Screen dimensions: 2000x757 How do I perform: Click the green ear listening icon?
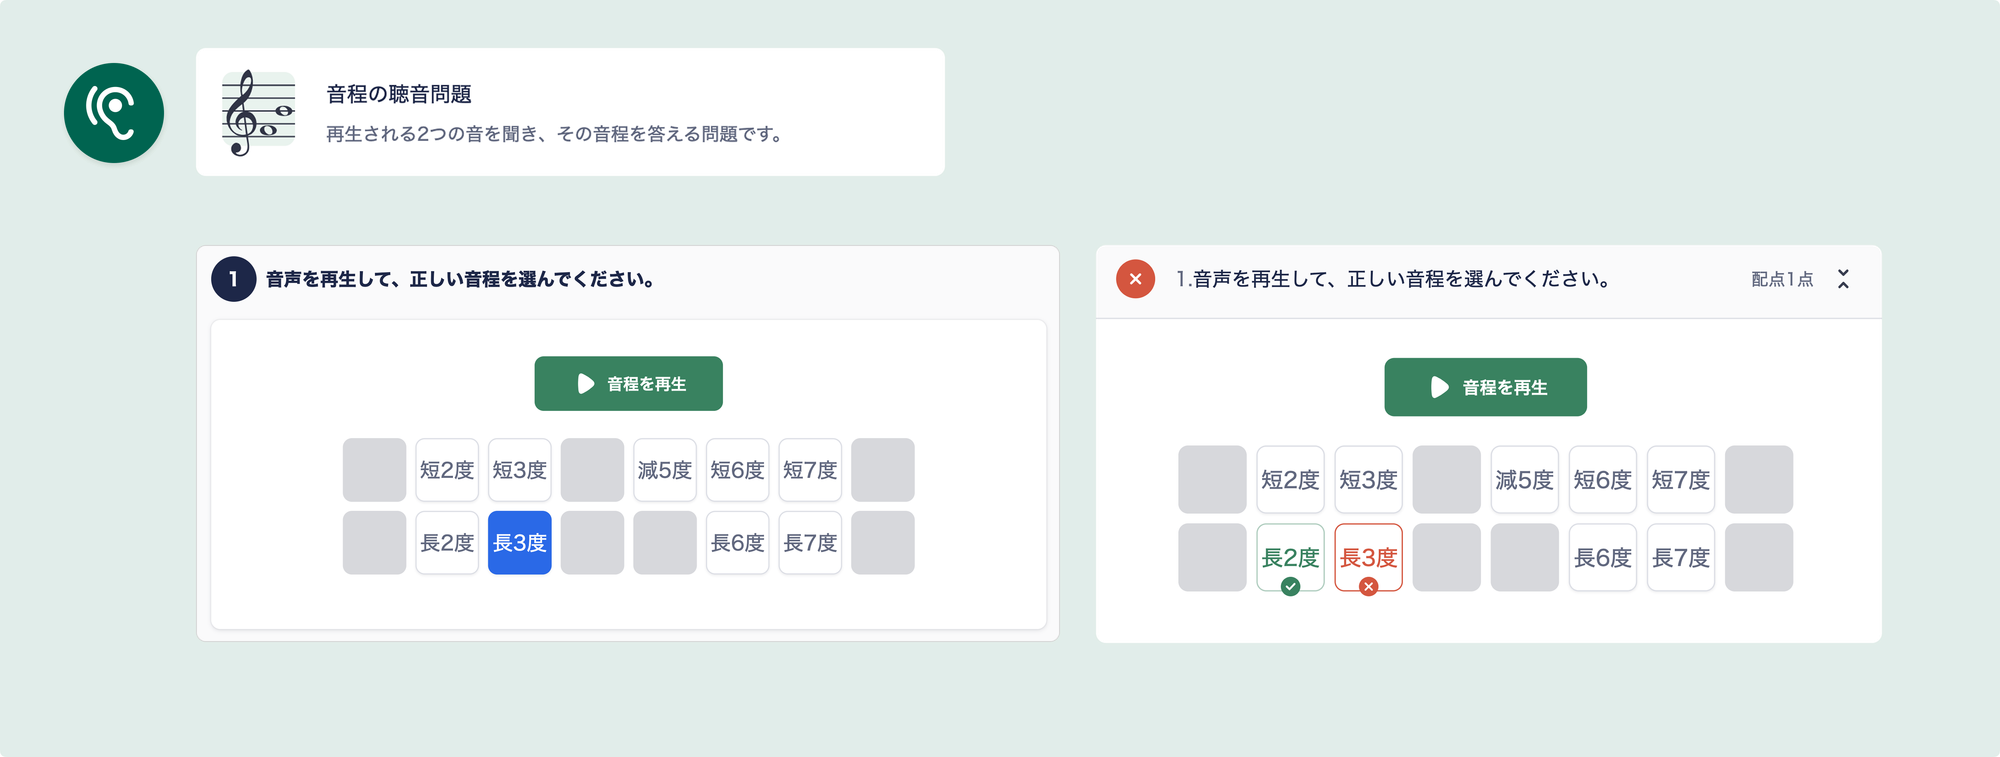[114, 113]
